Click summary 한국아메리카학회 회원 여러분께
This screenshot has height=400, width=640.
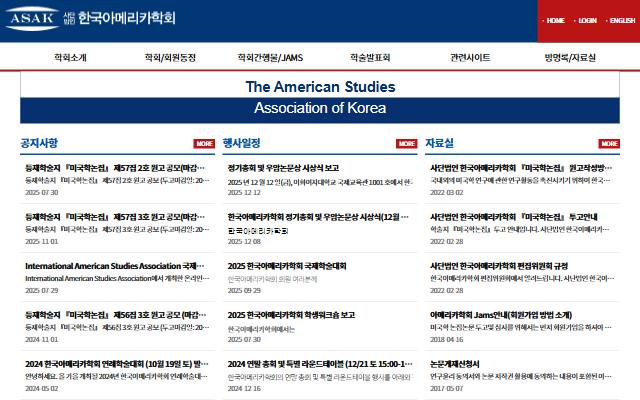click(x=272, y=280)
